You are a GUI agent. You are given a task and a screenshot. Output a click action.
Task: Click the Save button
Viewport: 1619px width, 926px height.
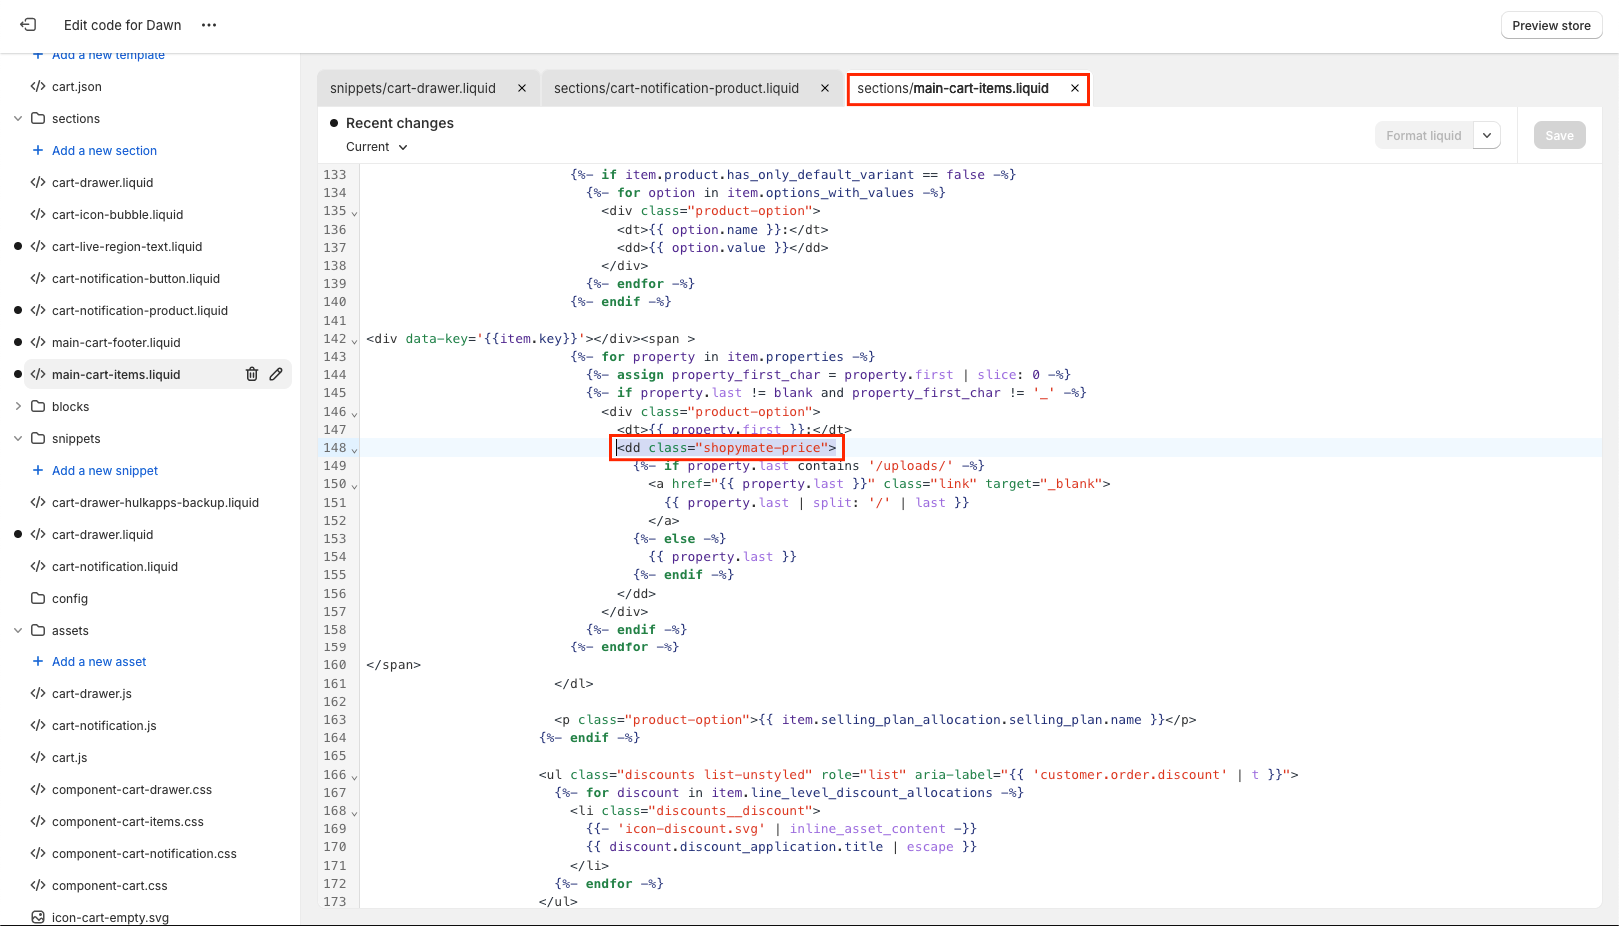1559,136
